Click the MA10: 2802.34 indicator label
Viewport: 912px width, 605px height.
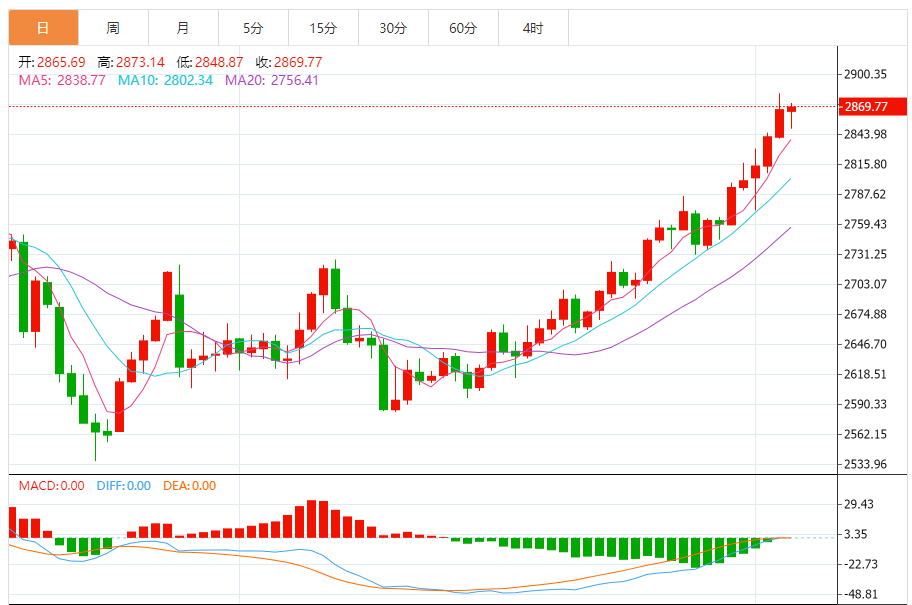[165, 80]
